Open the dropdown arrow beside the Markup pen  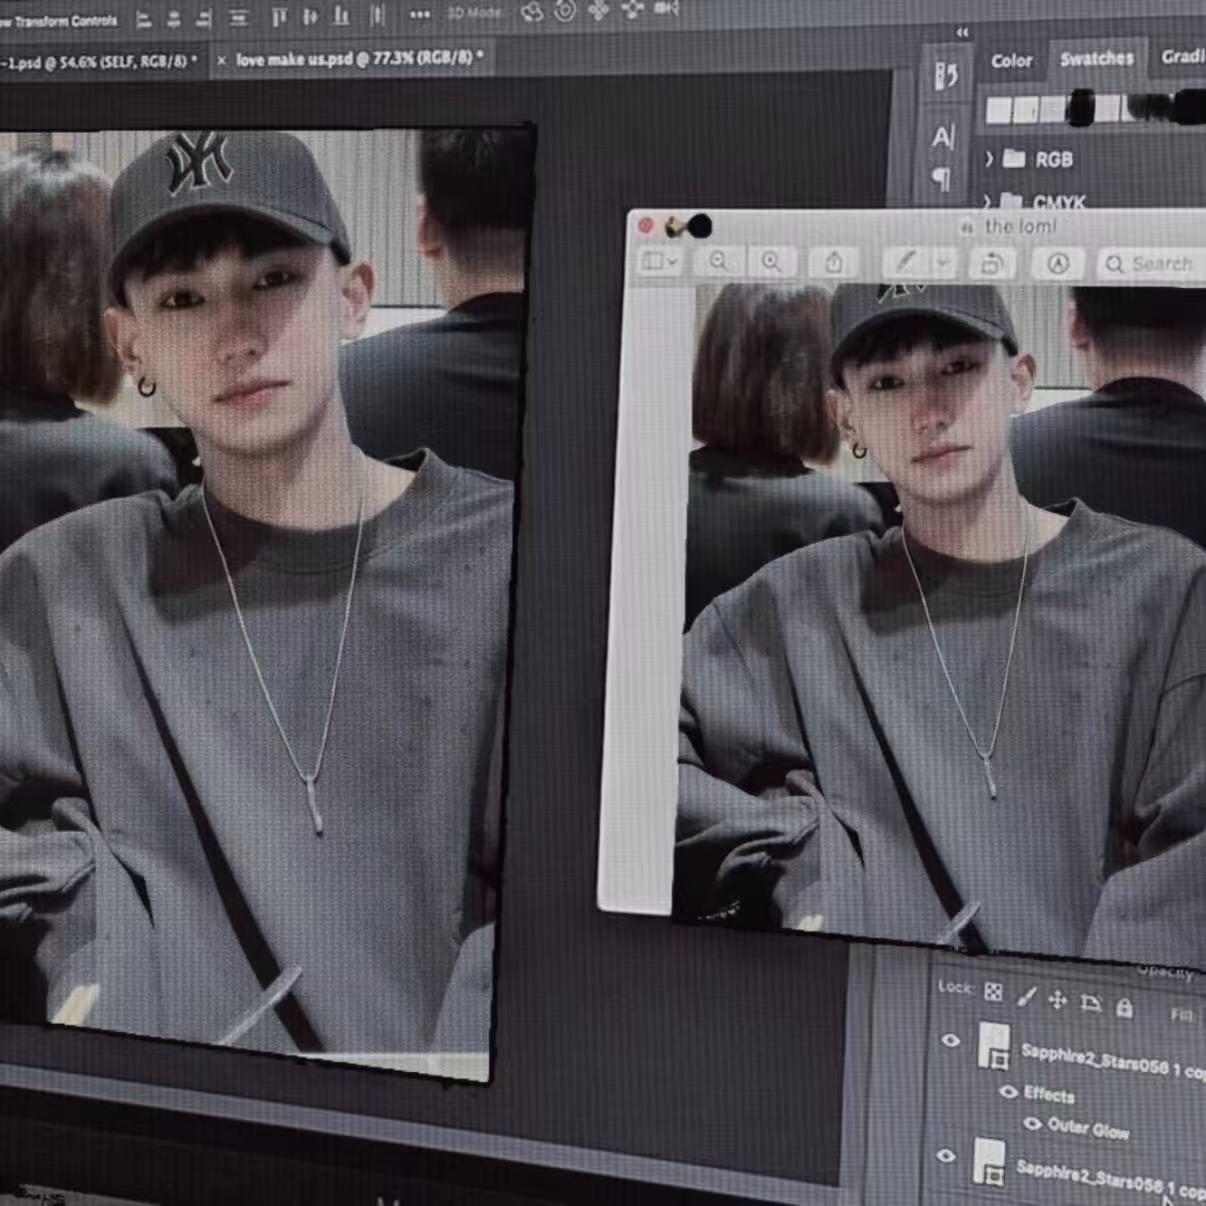coord(942,263)
